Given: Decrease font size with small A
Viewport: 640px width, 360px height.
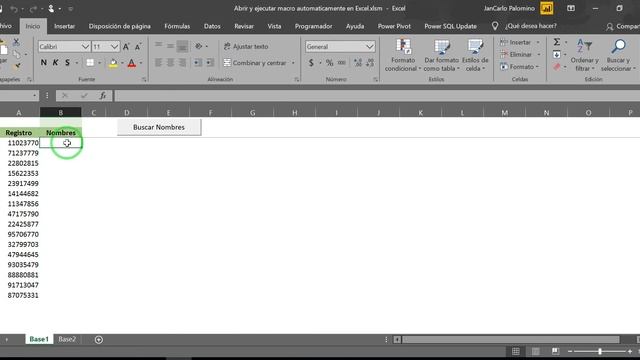Looking at the screenshot, I should click(x=138, y=47).
